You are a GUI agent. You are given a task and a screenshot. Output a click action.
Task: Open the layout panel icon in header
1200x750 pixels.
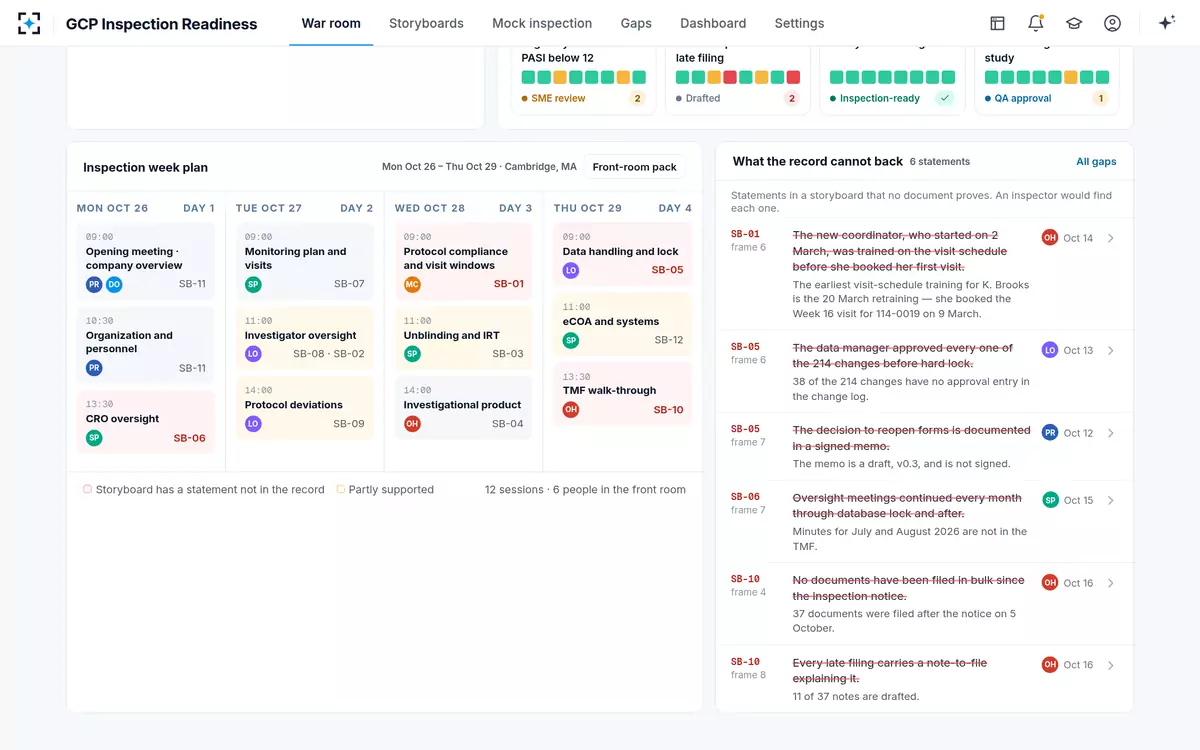[997, 23]
